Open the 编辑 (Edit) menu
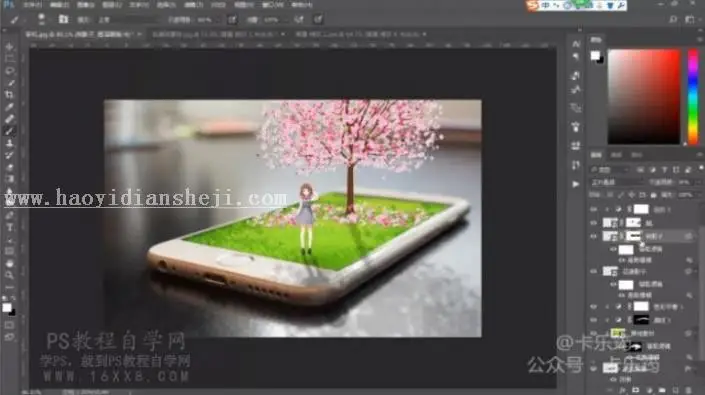Image resolution: width=705 pixels, height=395 pixels. click(x=59, y=5)
